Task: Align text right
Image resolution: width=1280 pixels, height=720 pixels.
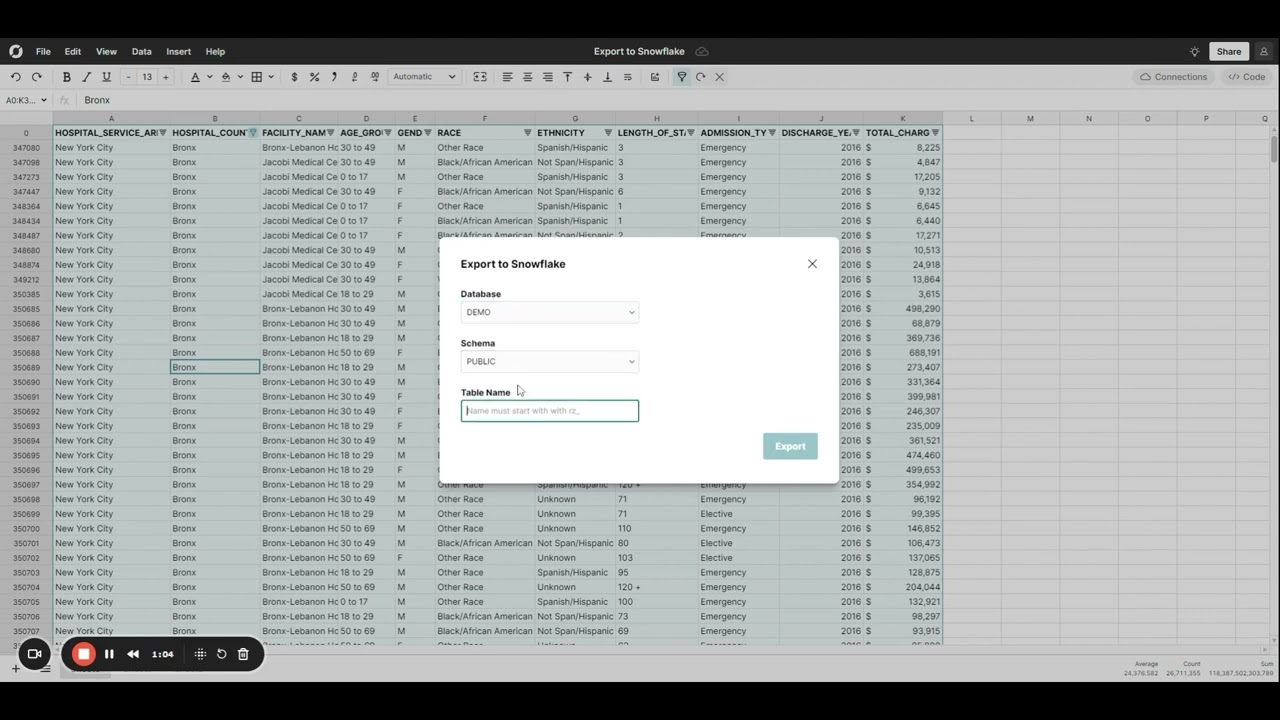Action: pos(547,77)
